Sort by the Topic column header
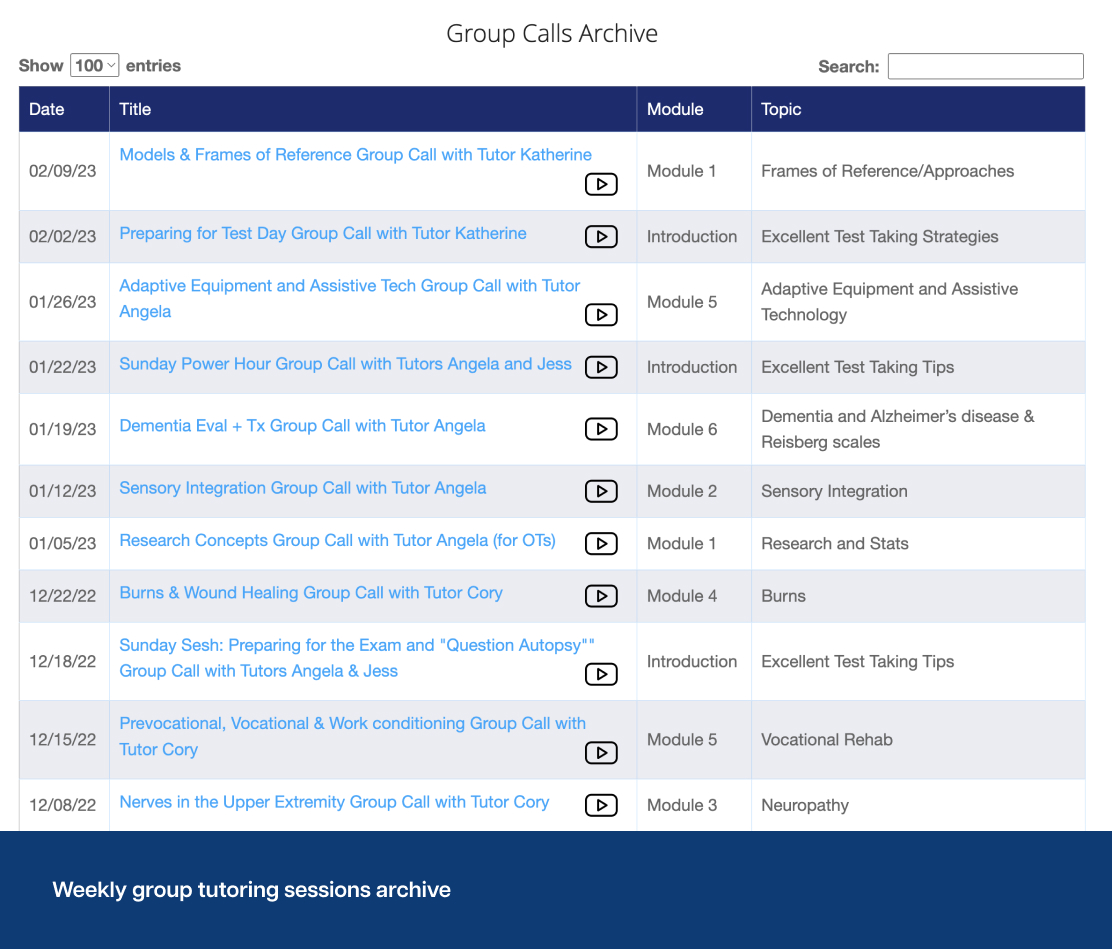Screen dimensions: 1112x949 pyautogui.click(x=781, y=109)
